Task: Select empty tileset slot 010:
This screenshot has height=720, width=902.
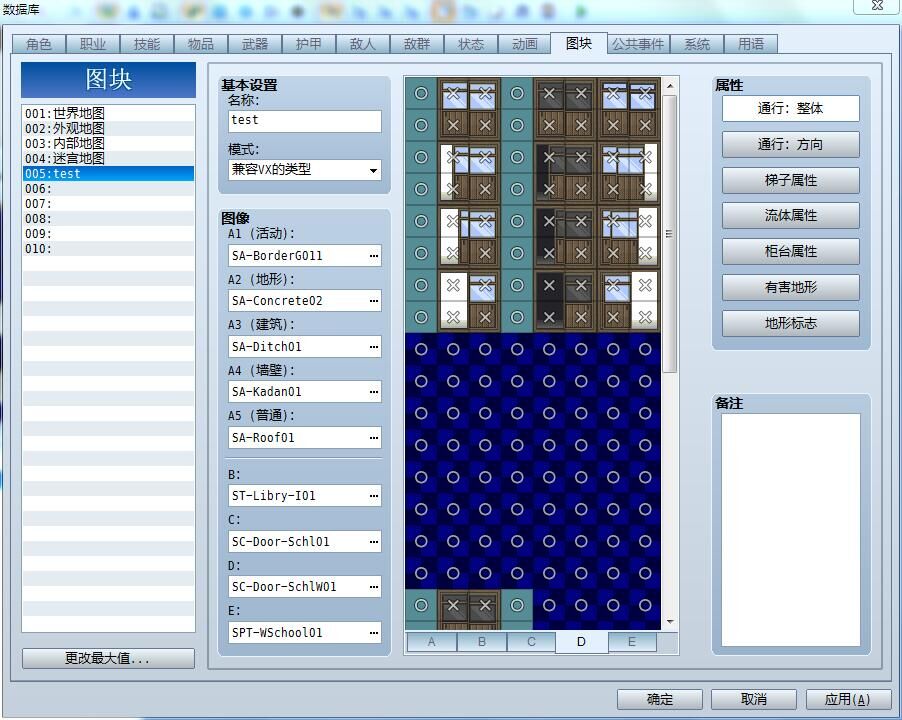Action: (x=108, y=248)
